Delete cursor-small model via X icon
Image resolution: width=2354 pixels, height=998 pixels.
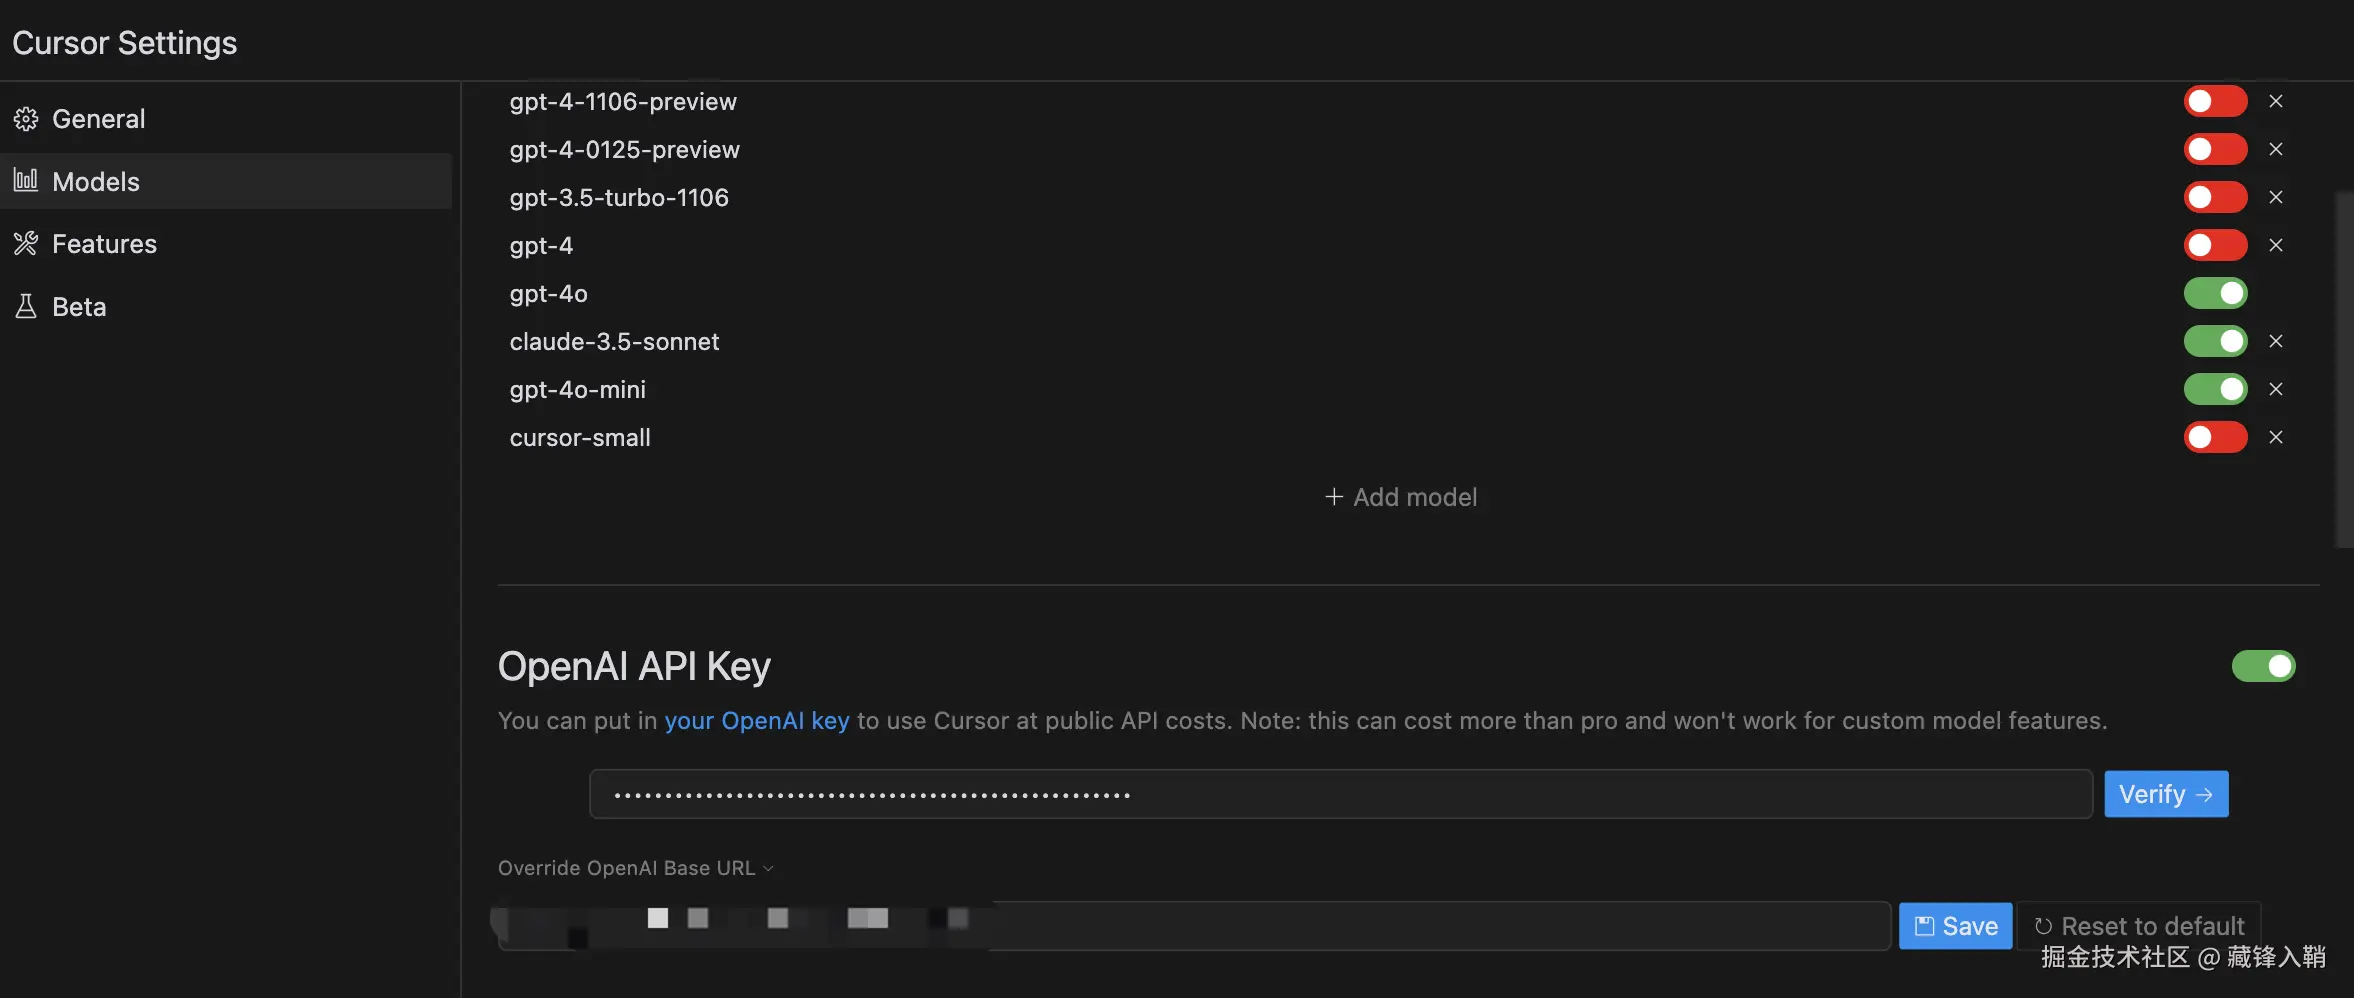2276,437
